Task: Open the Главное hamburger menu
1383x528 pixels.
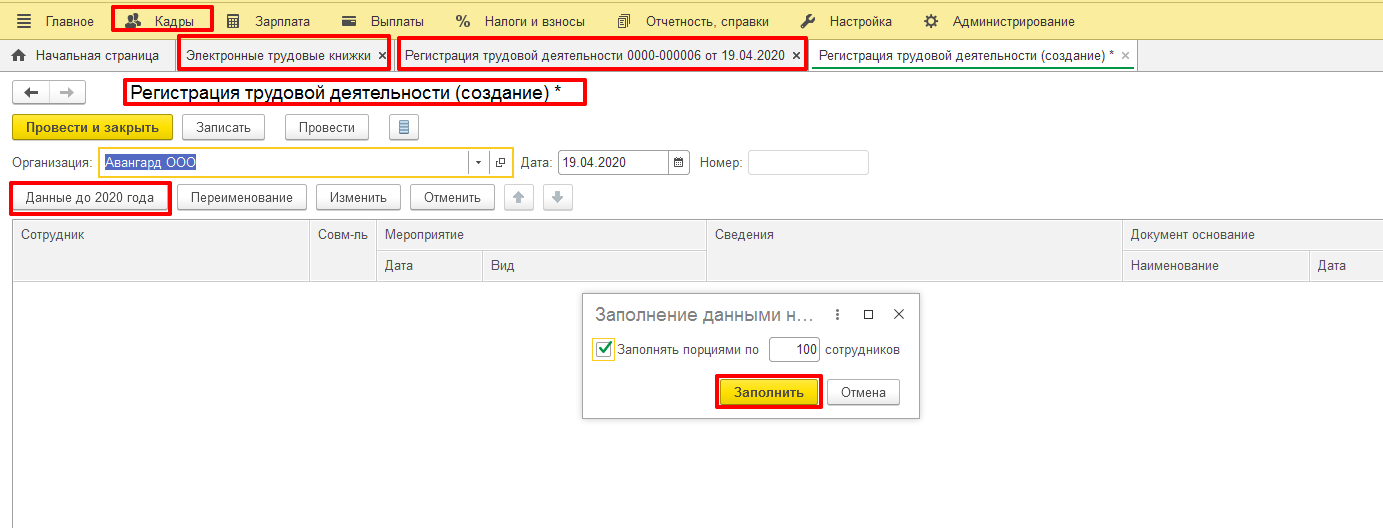Action: pos(24,21)
